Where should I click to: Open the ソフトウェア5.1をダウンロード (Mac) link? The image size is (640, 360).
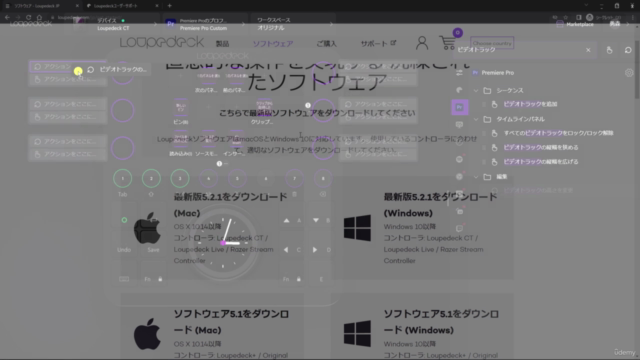[231, 322]
